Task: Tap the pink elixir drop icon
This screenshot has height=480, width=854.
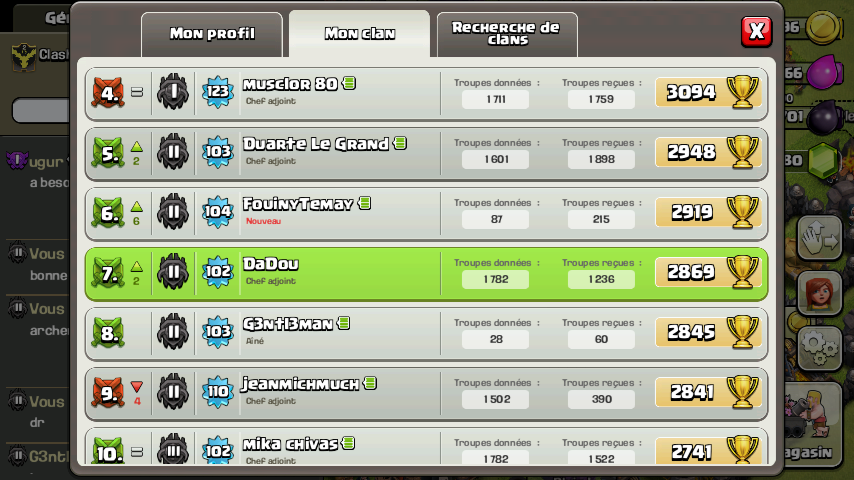Action: [x=824, y=72]
